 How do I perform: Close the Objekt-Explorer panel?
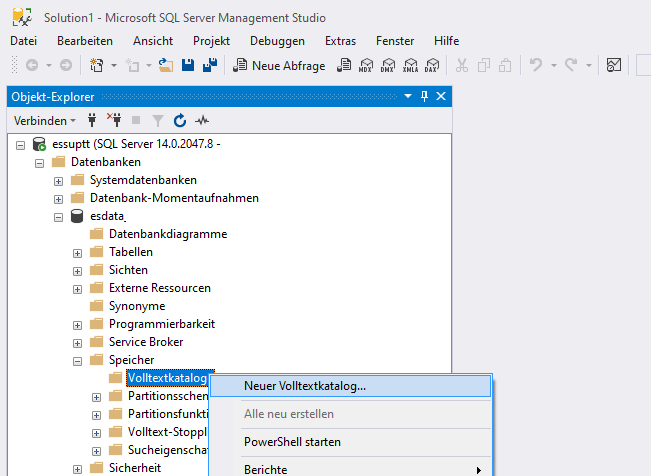441,96
